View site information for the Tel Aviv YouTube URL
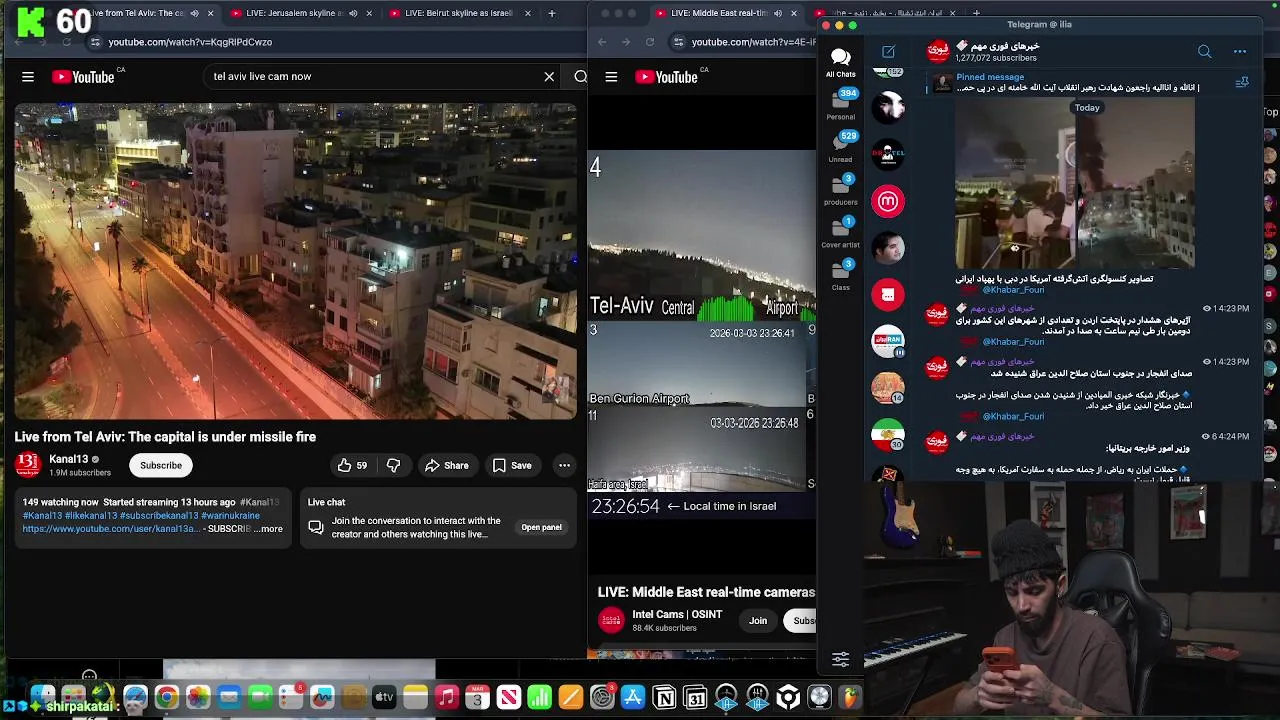The image size is (1280, 720). tap(95, 42)
